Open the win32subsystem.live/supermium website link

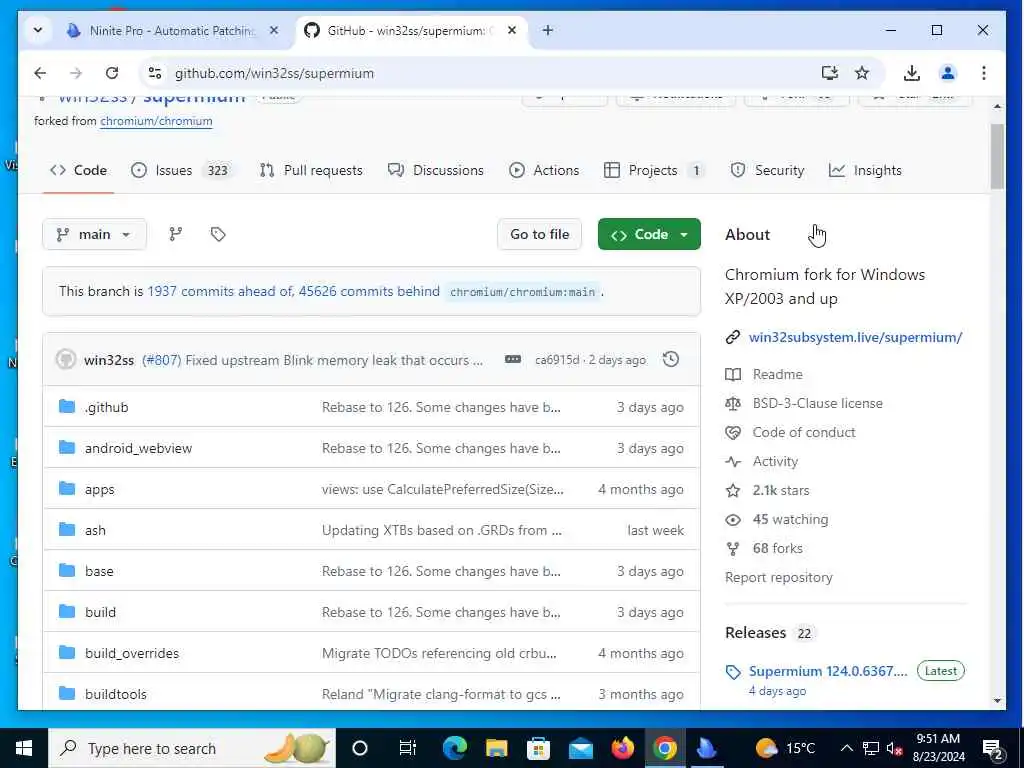pos(856,338)
